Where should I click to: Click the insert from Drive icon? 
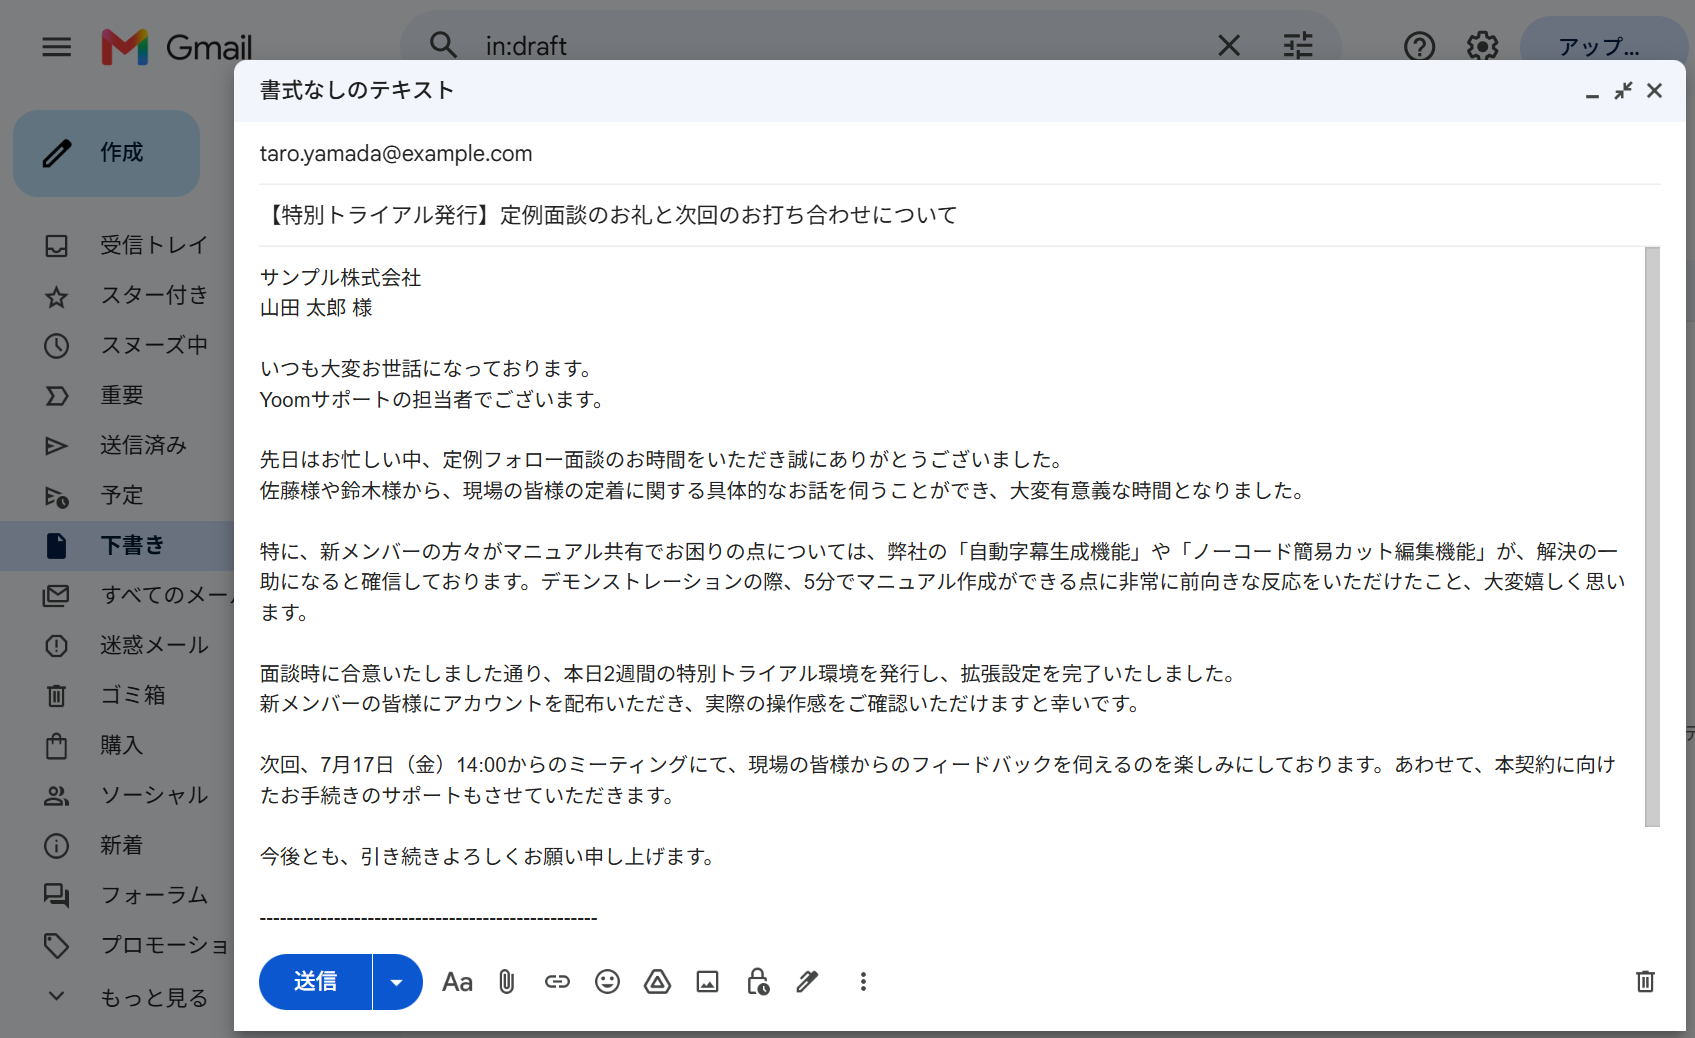(x=657, y=982)
